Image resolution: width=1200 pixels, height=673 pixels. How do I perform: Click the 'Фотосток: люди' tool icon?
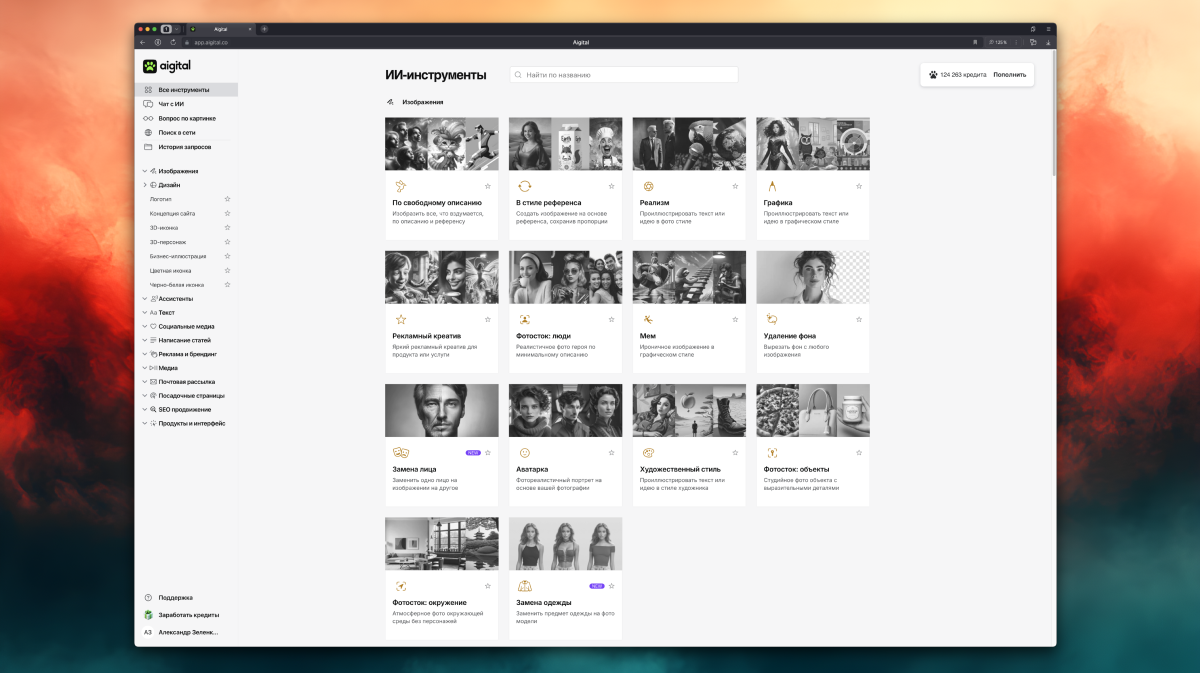[x=524, y=319]
